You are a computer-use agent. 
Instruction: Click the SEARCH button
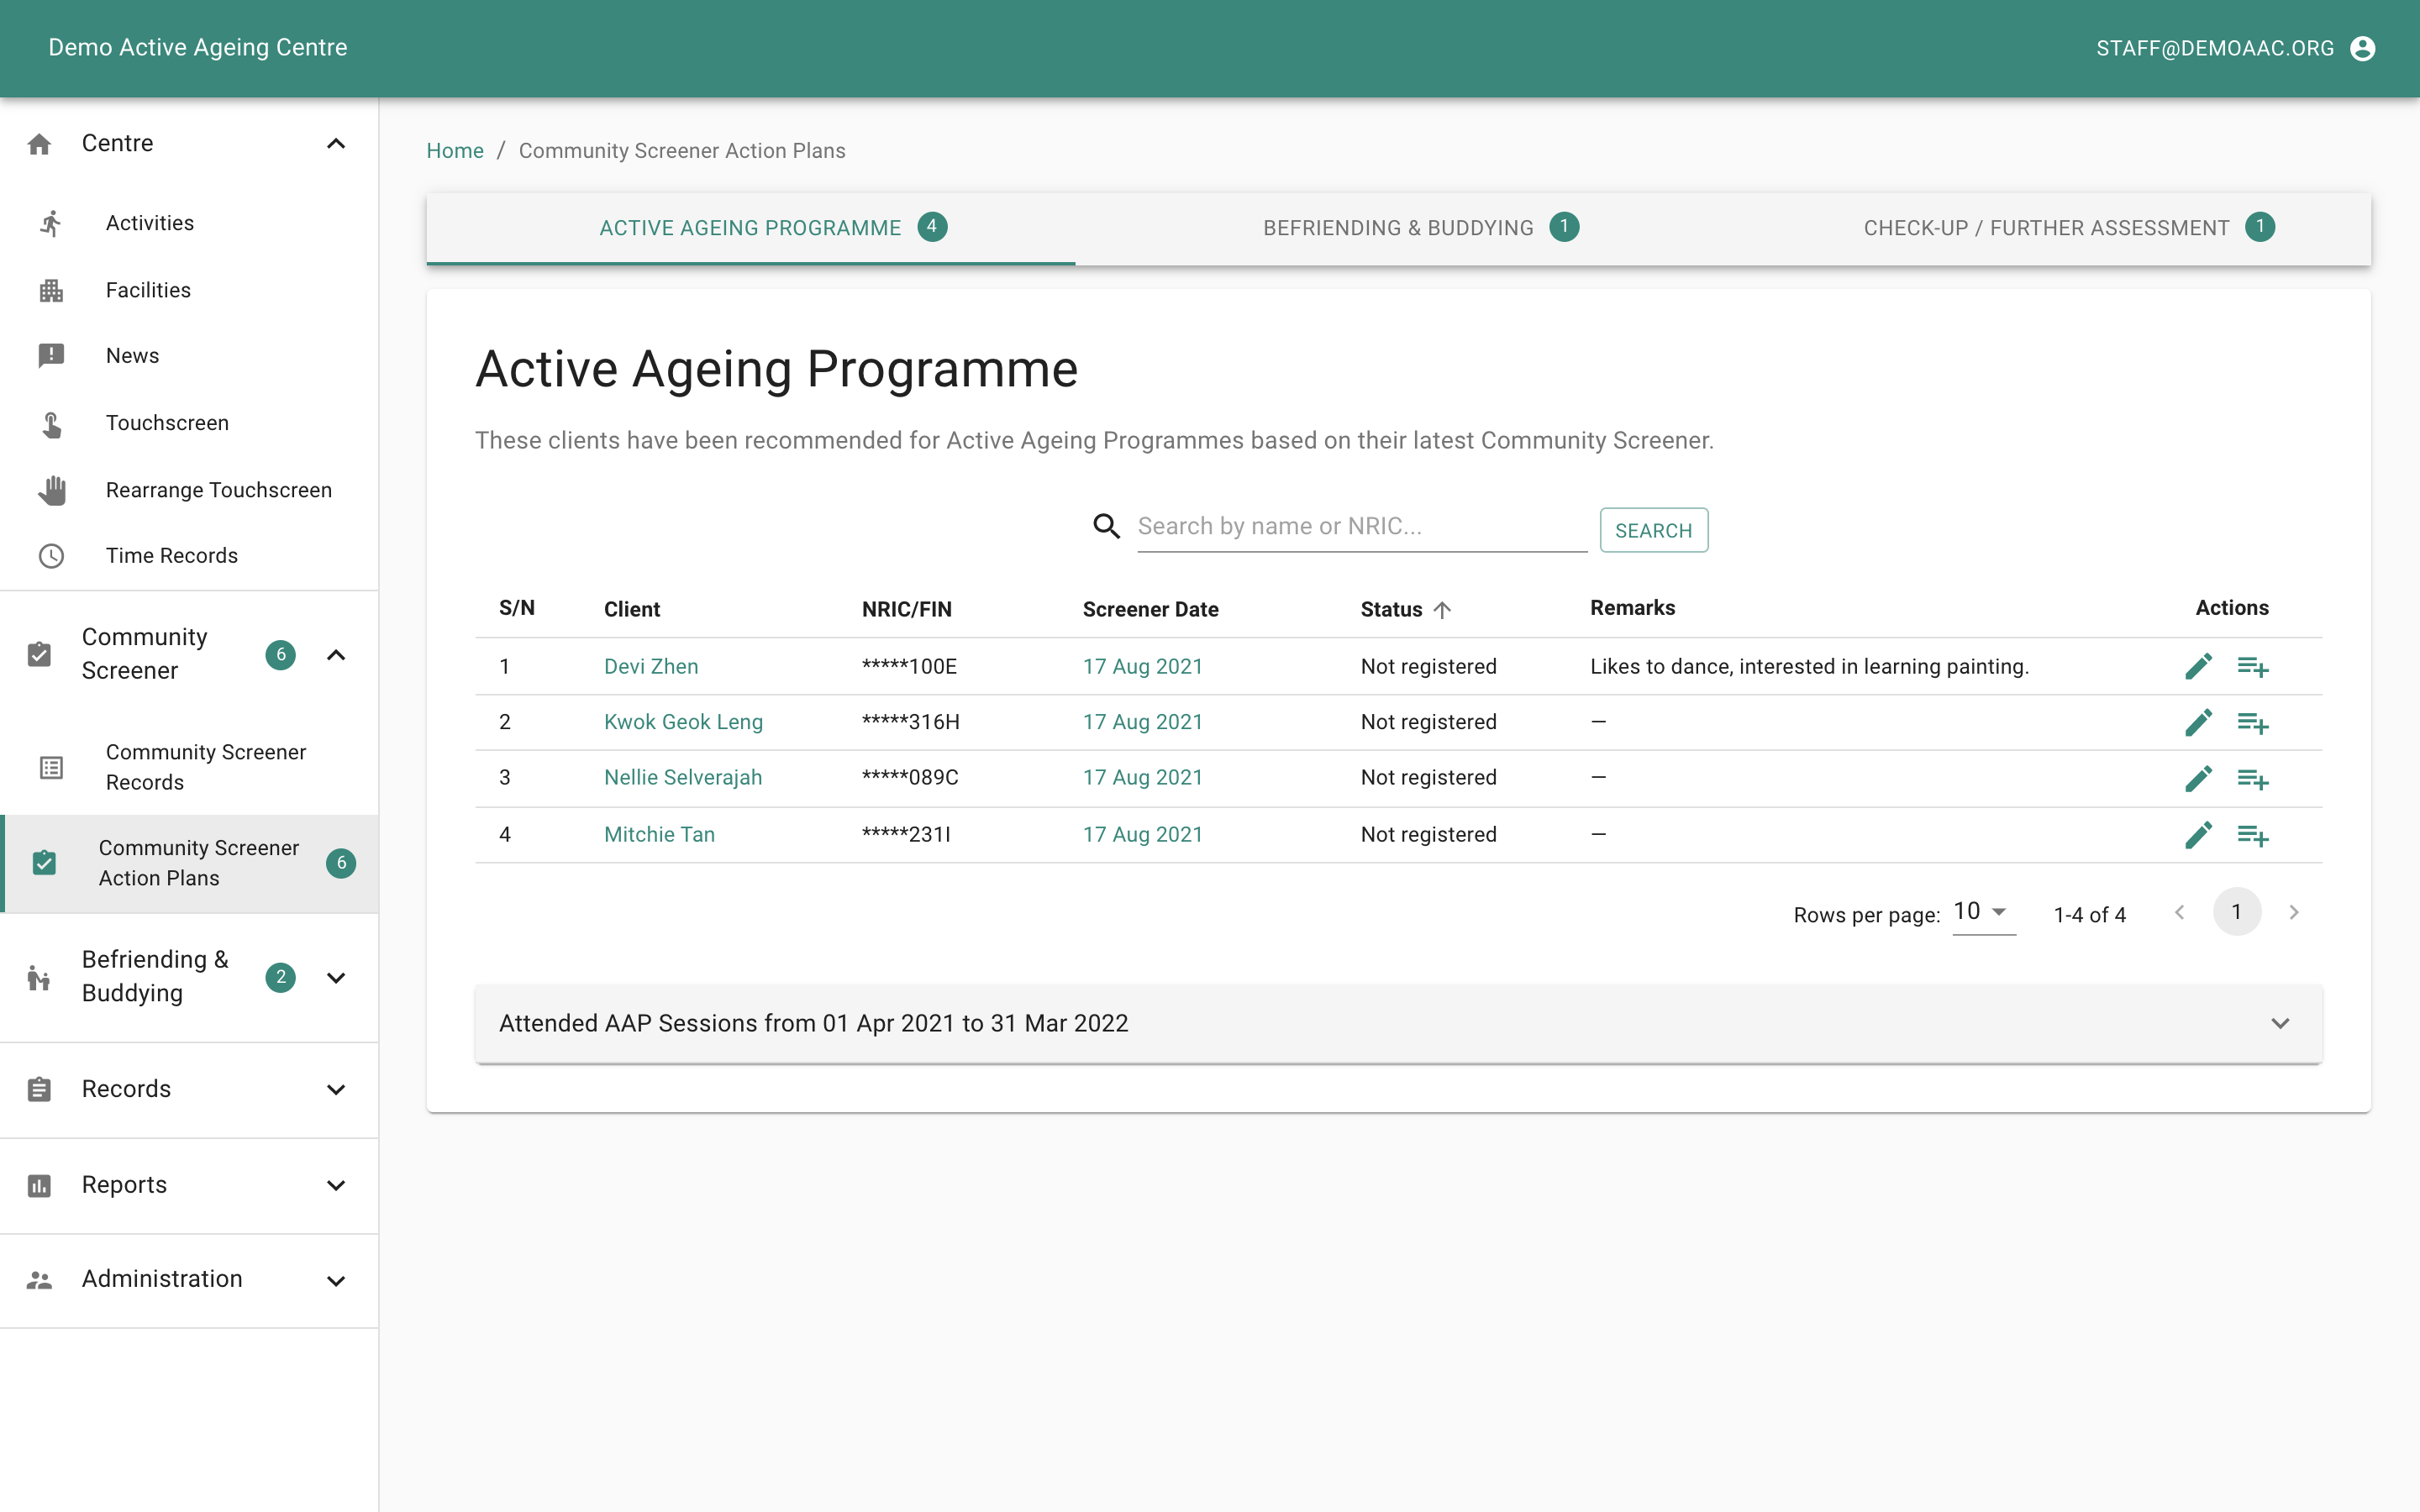click(1653, 530)
